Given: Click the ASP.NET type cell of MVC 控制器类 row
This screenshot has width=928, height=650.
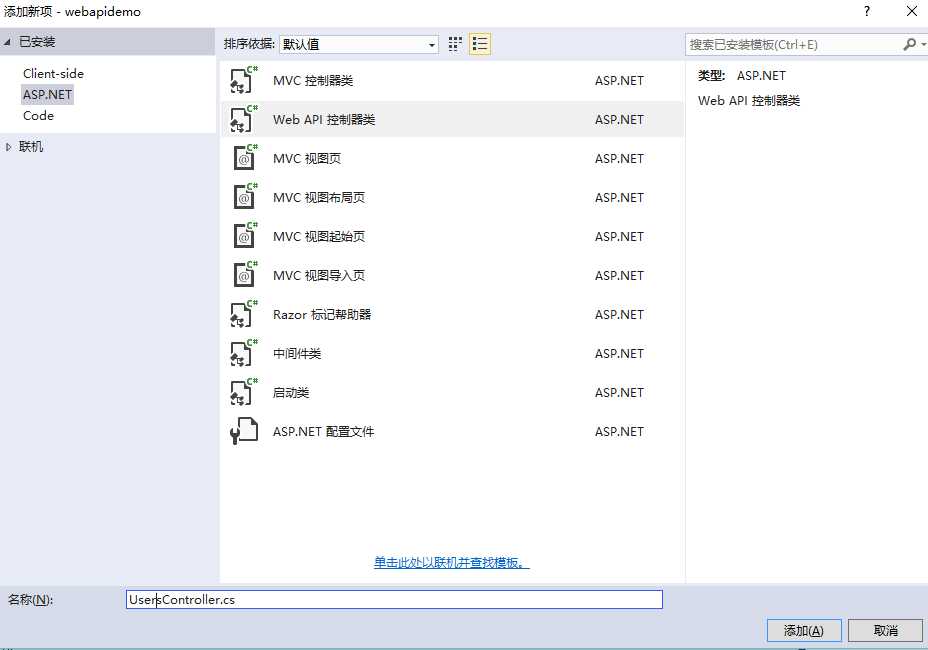Looking at the screenshot, I should (619, 81).
